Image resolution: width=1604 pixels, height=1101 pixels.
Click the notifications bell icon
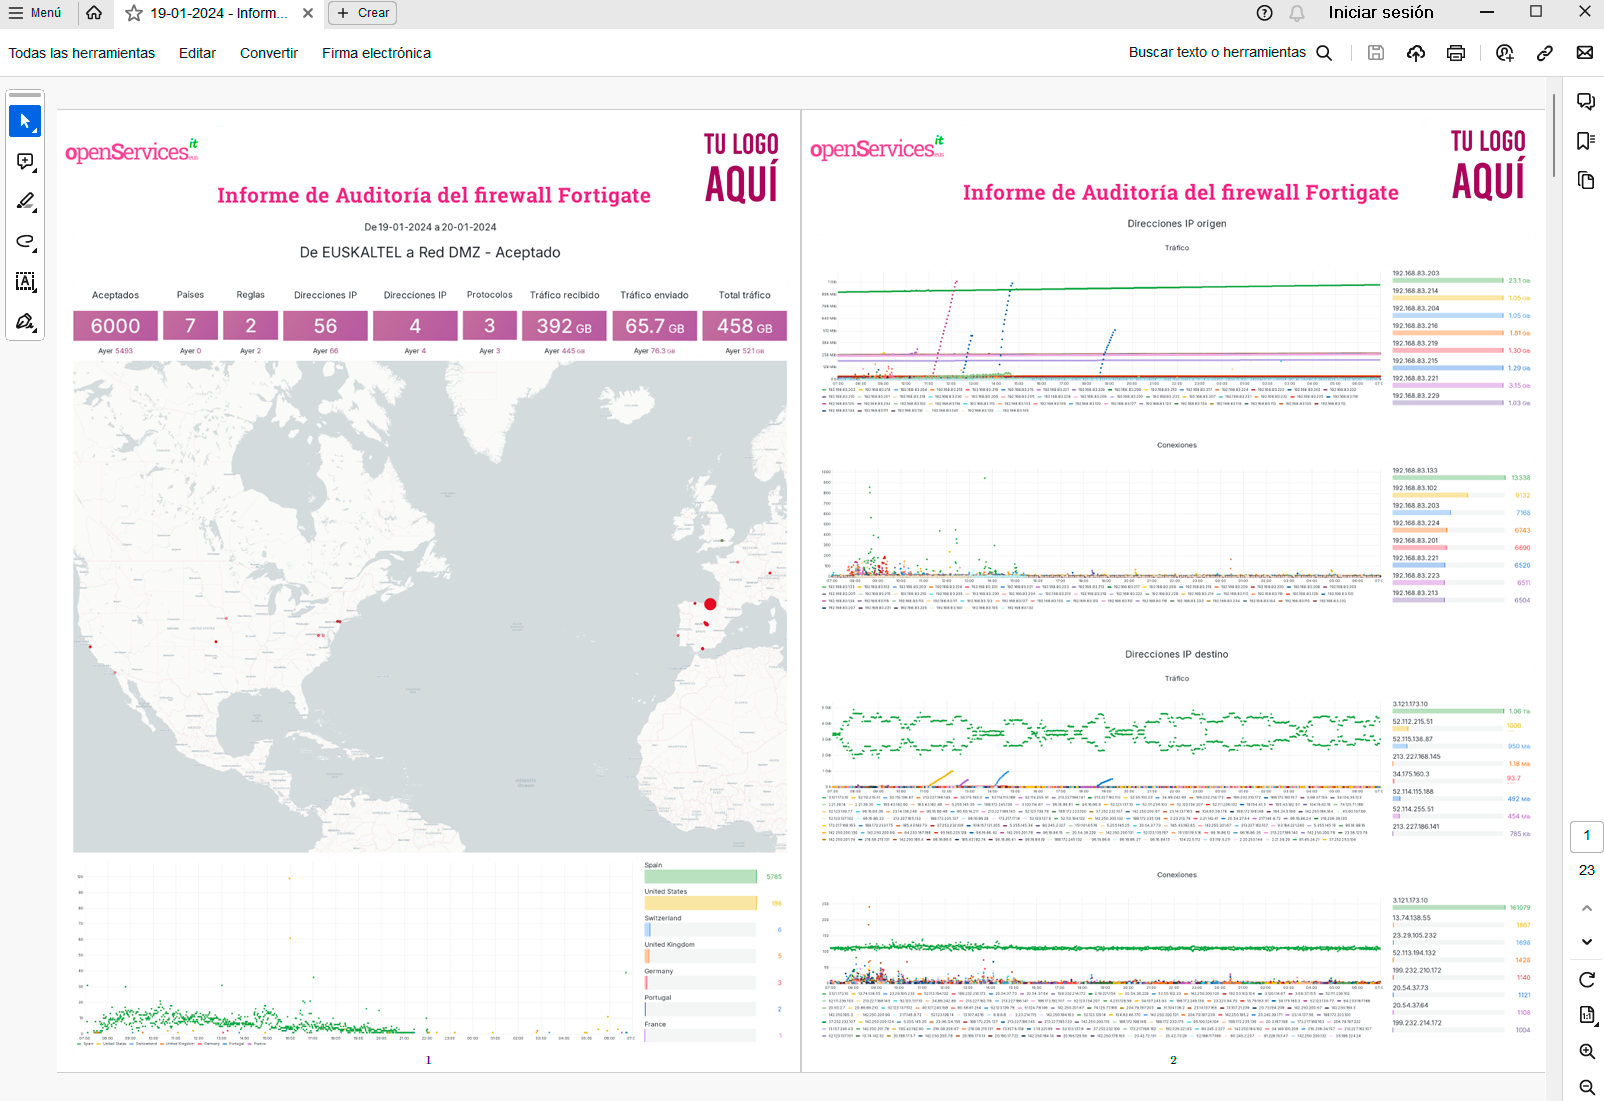(1297, 13)
